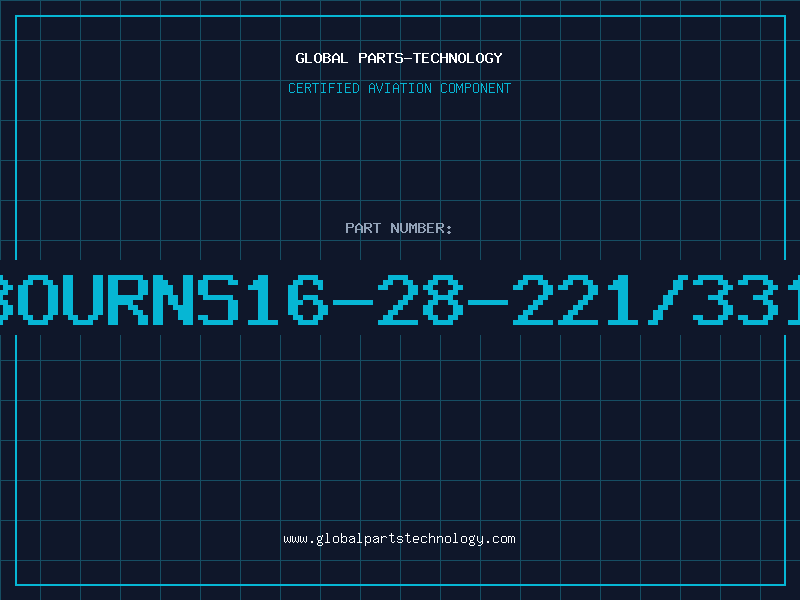This screenshot has width=800, height=600.
Task: Open the www.globalpartstechnology.com link
Action: (x=399, y=539)
